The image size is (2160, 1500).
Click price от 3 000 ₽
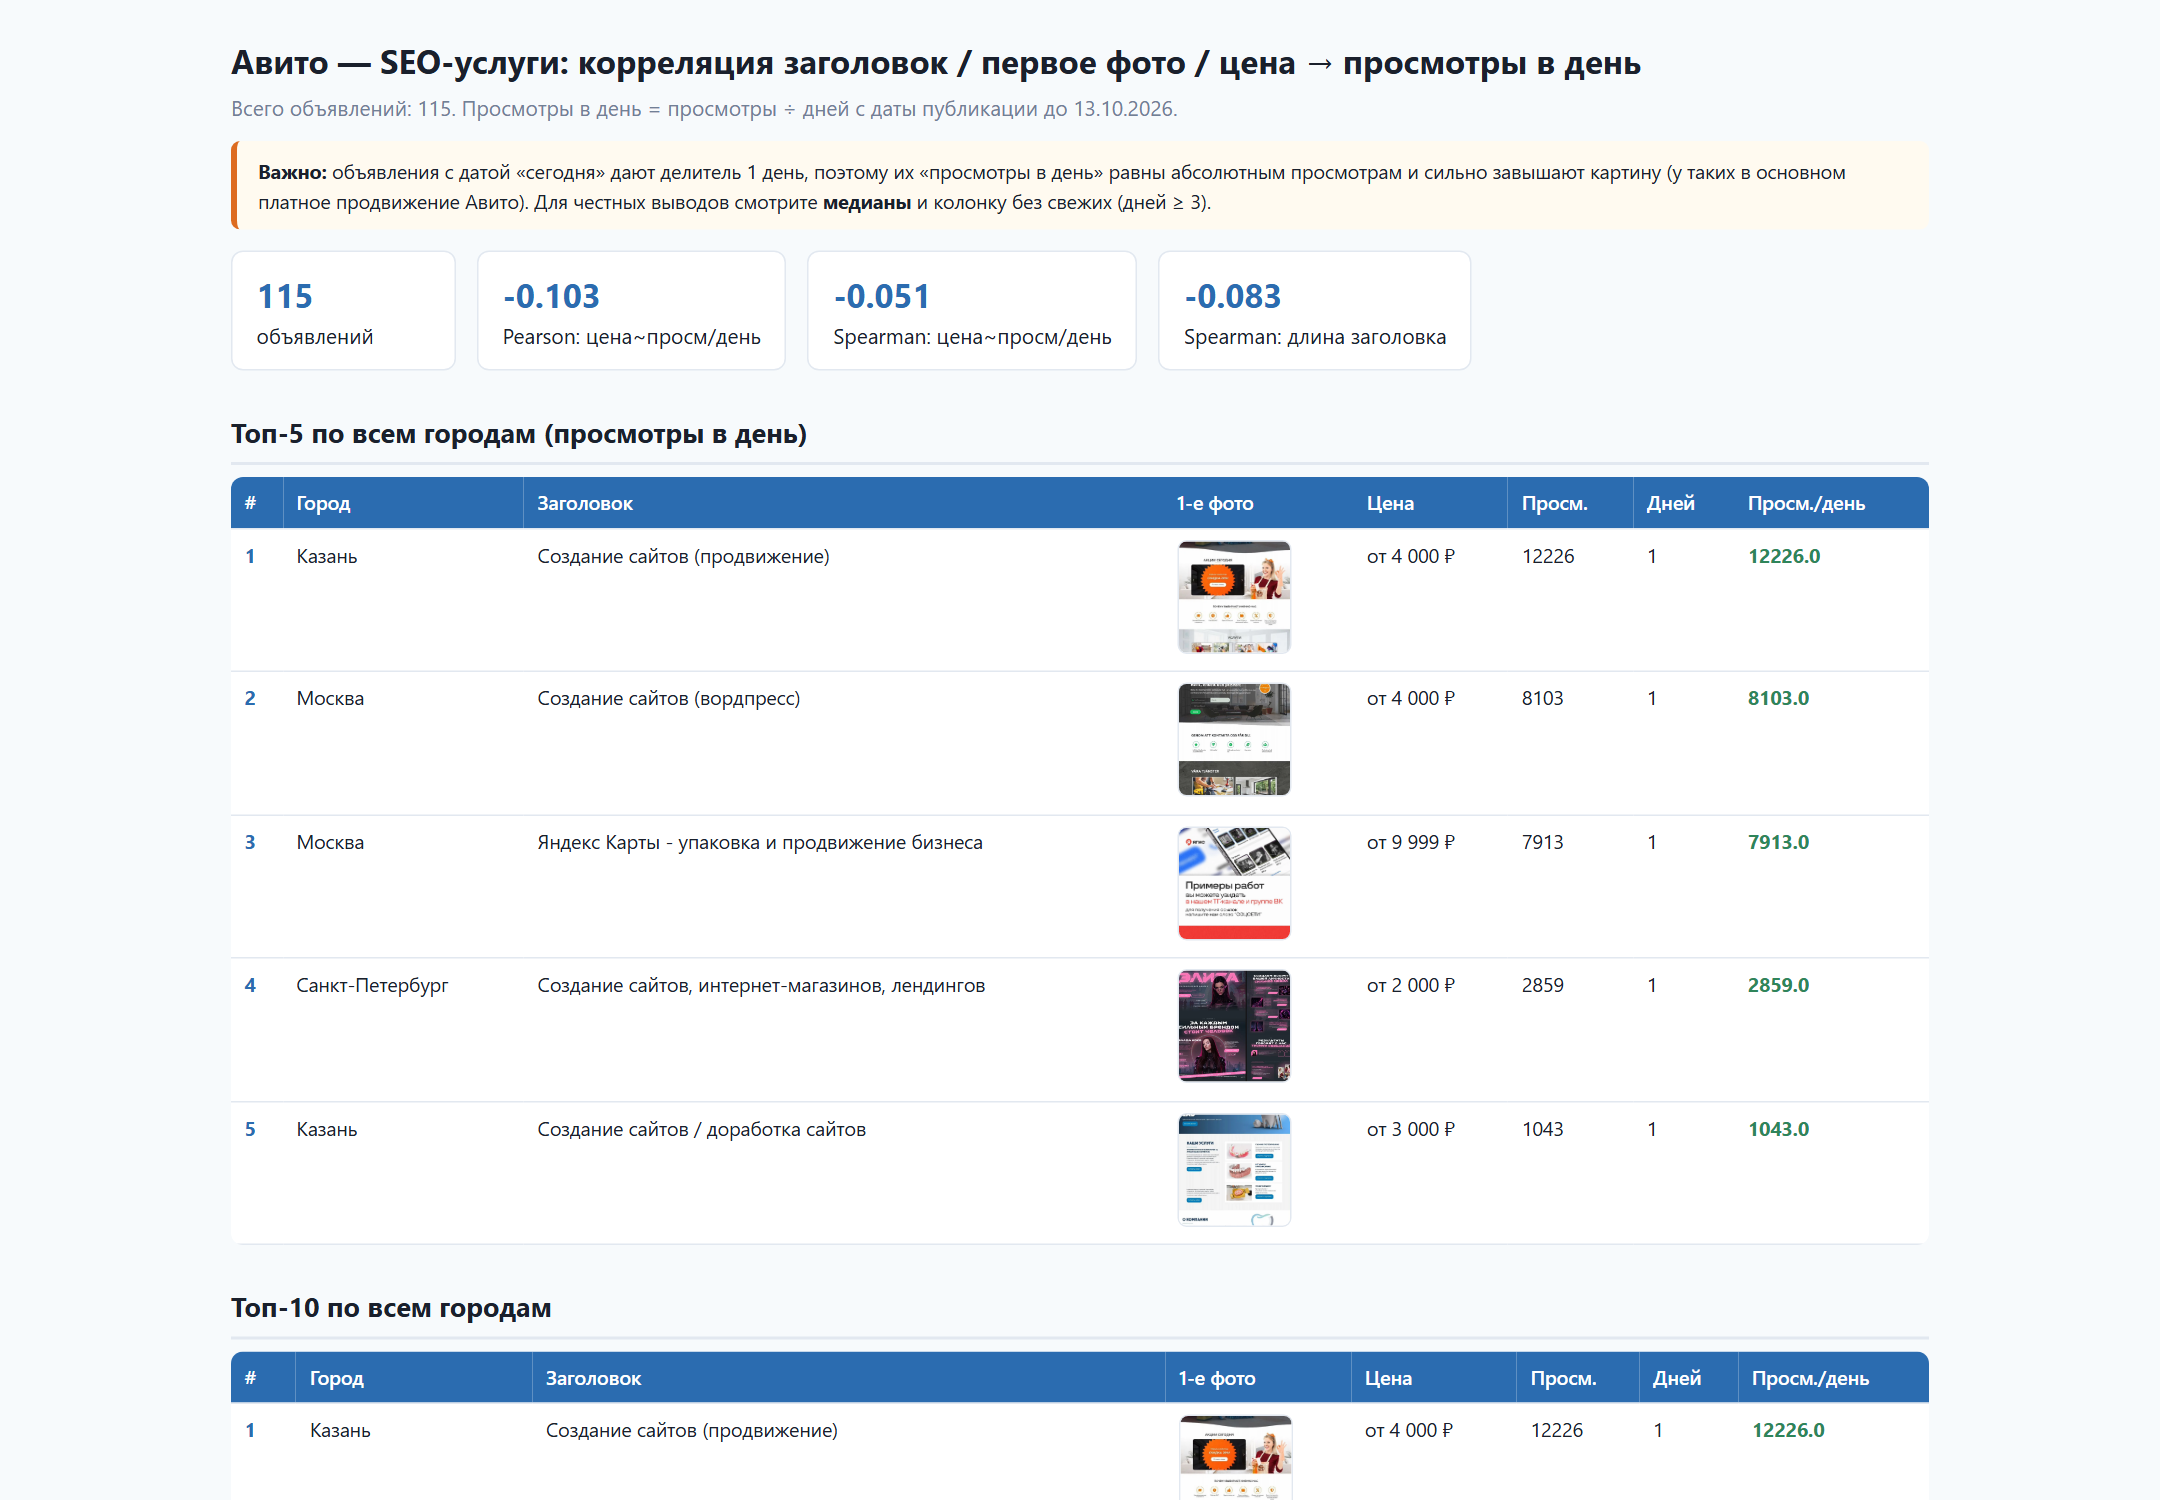pyautogui.click(x=1410, y=1129)
